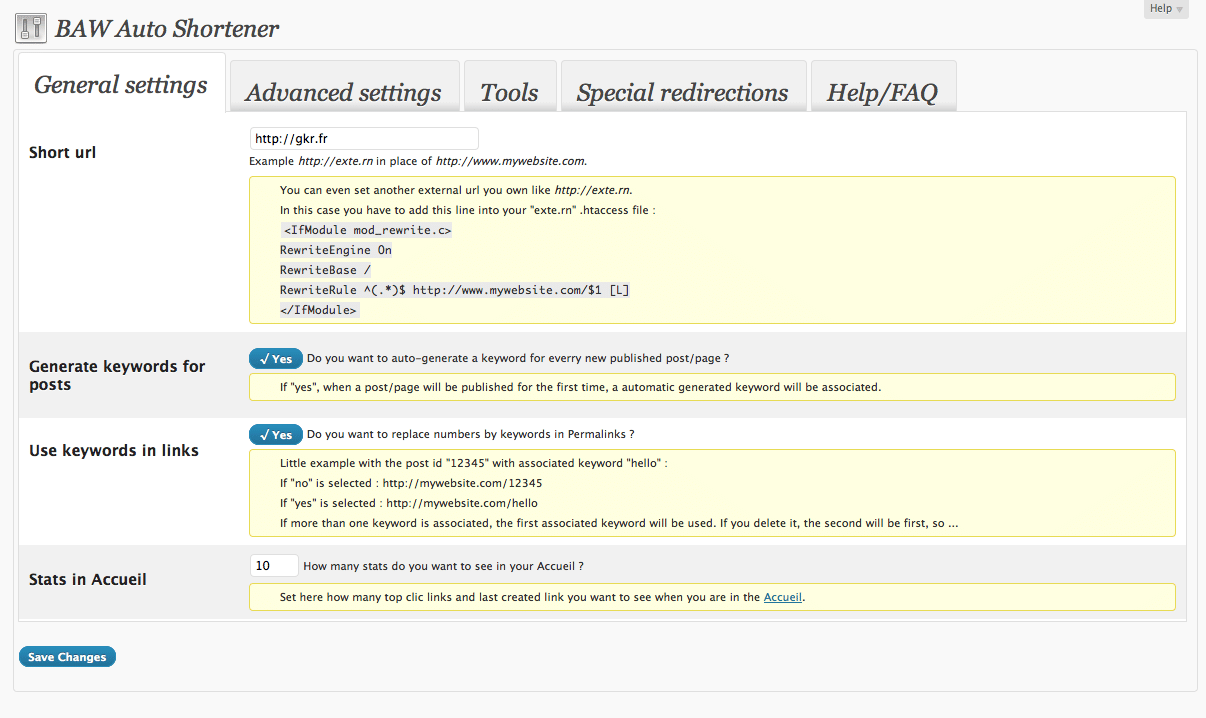
Task: Click 'If more than one keyword is associated' line
Action: click(620, 523)
